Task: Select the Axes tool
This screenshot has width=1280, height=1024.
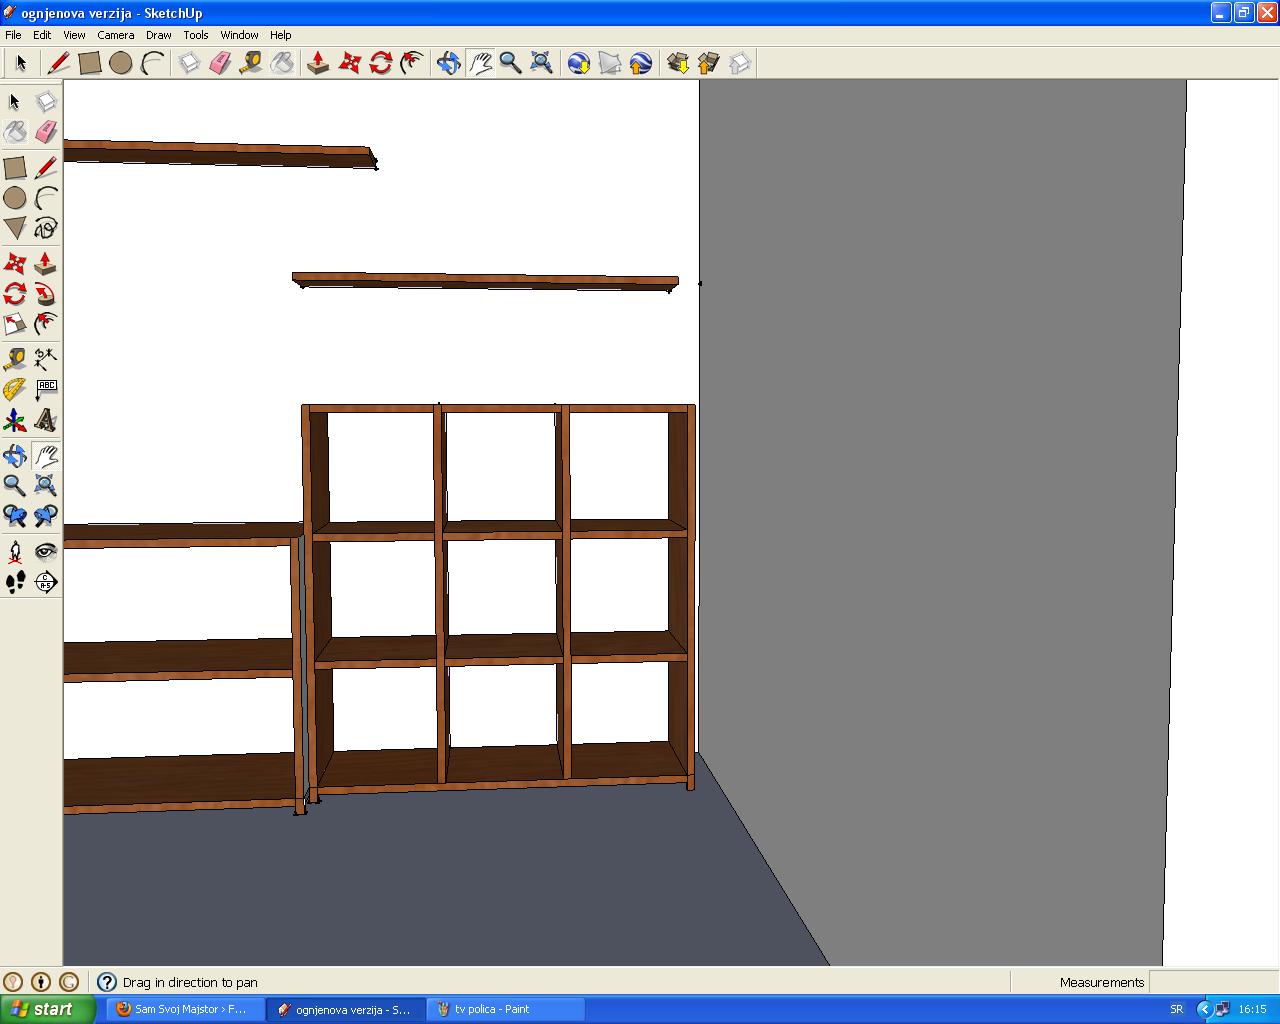Action: point(15,420)
